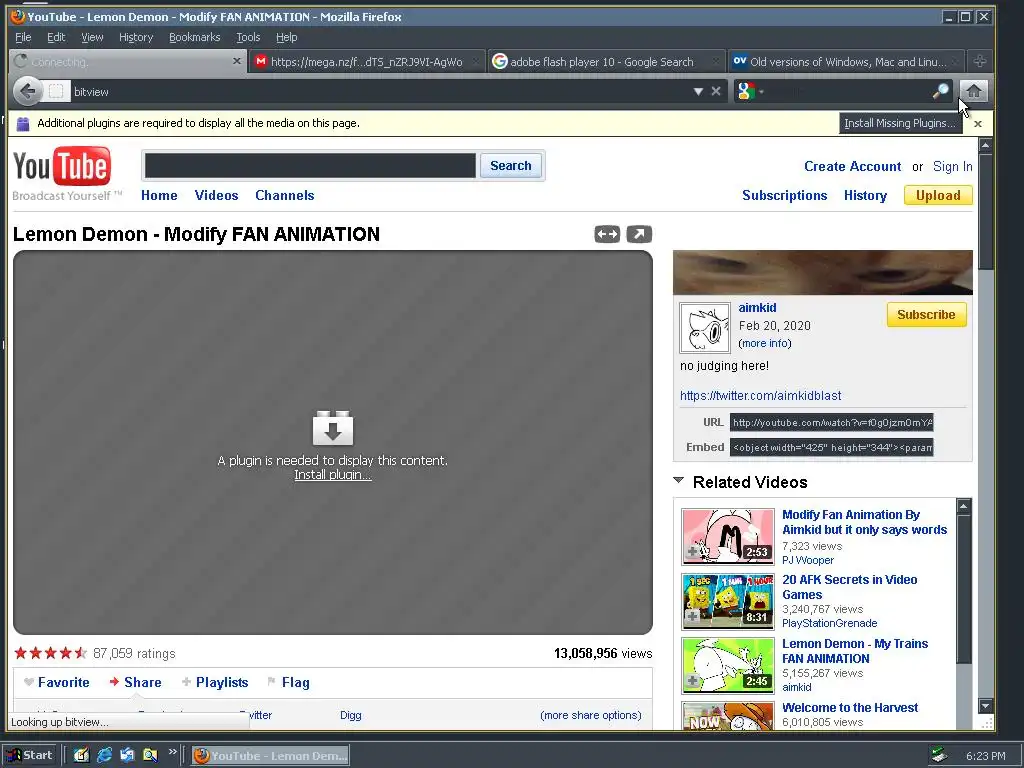Rate the video using the star rating
The width and height of the screenshot is (1024, 768).
51,652
